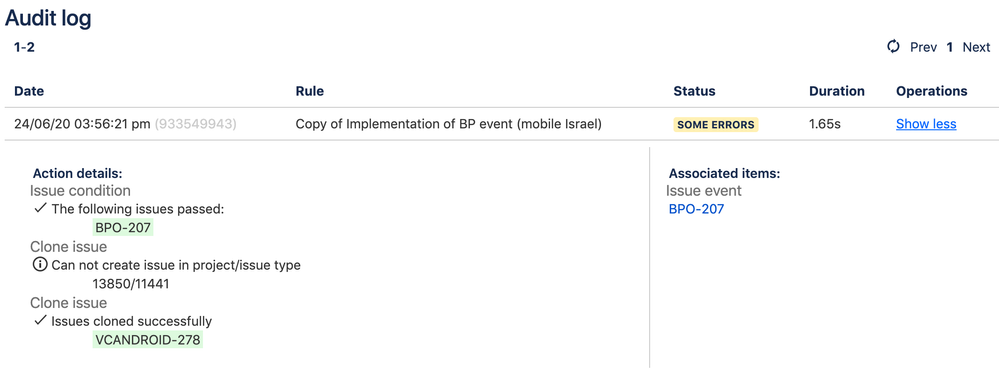This screenshot has width=999, height=369.
Task: Click the checkmark beside The following issues passed
Action: (40, 208)
